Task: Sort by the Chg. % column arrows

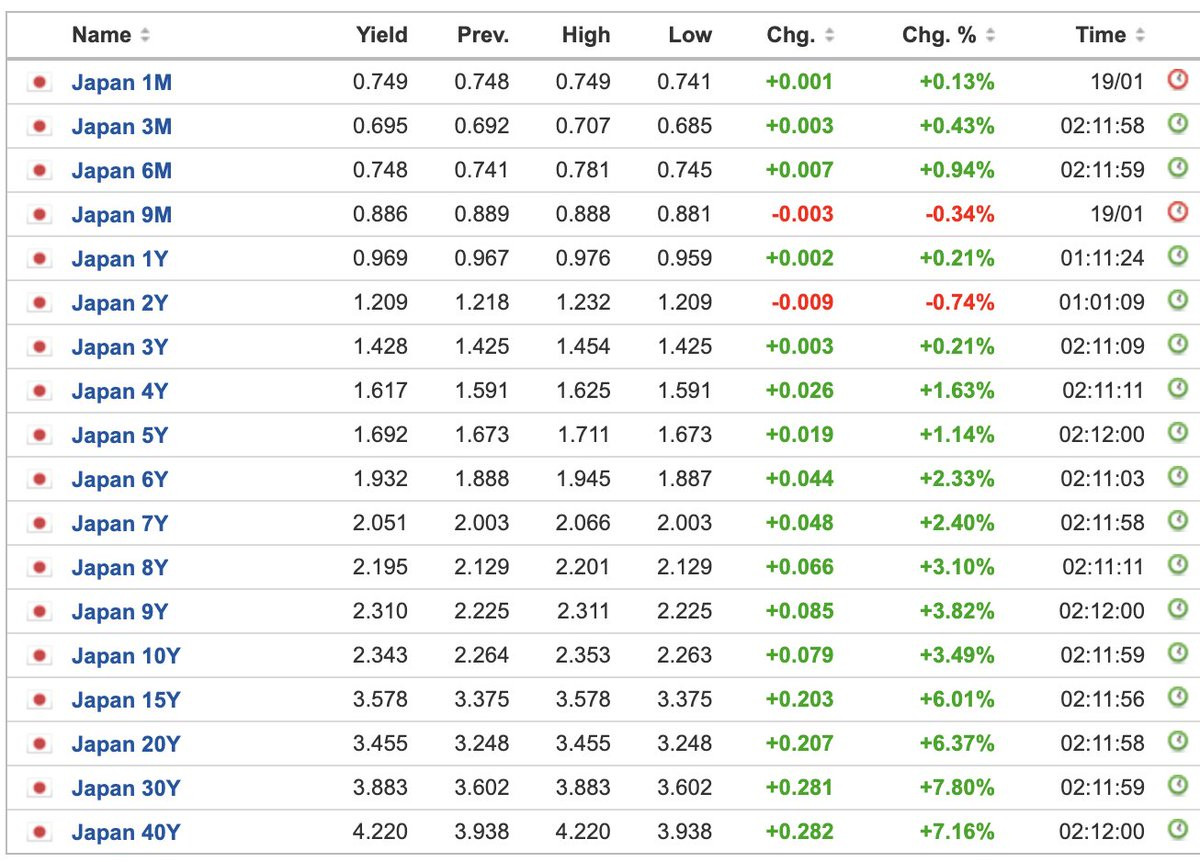Action: pyautogui.click(x=990, y=35)
